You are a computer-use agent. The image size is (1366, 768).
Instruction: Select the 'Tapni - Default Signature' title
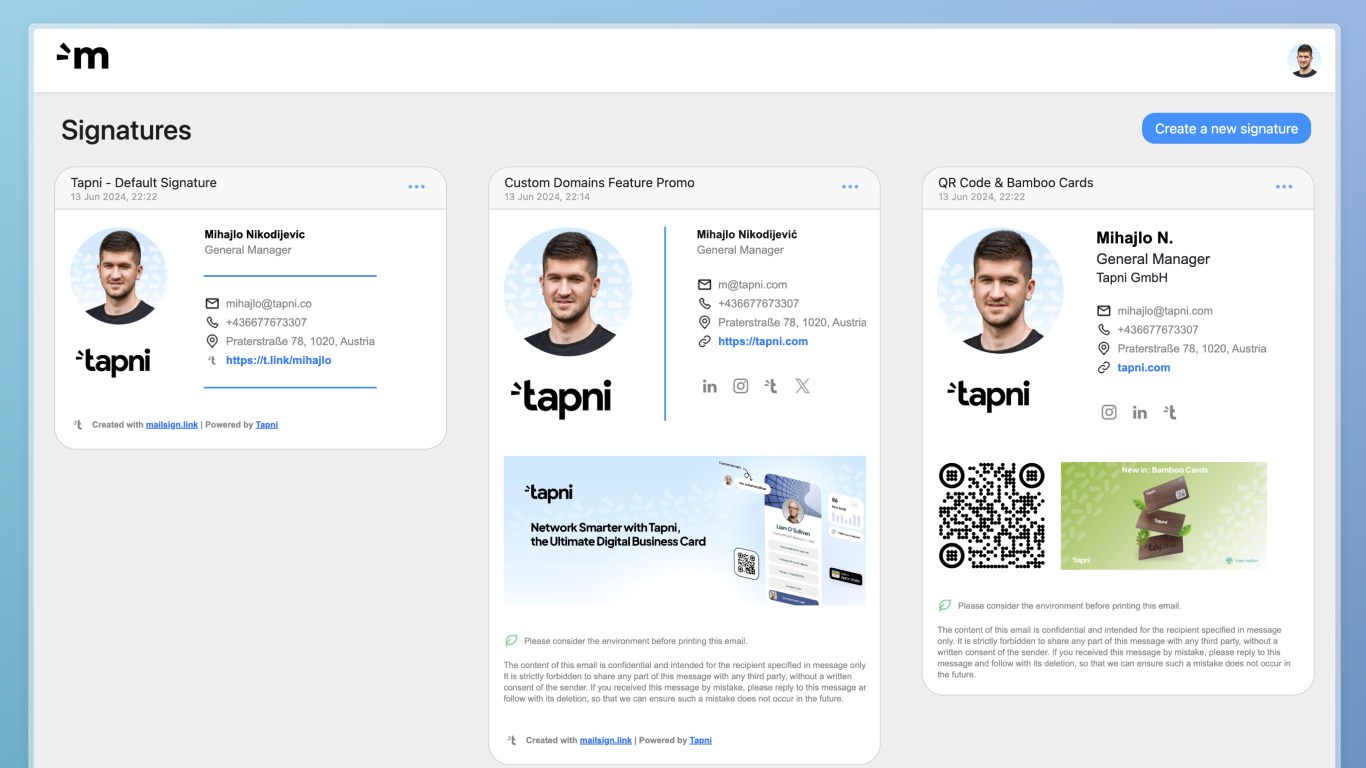point(144,183)
